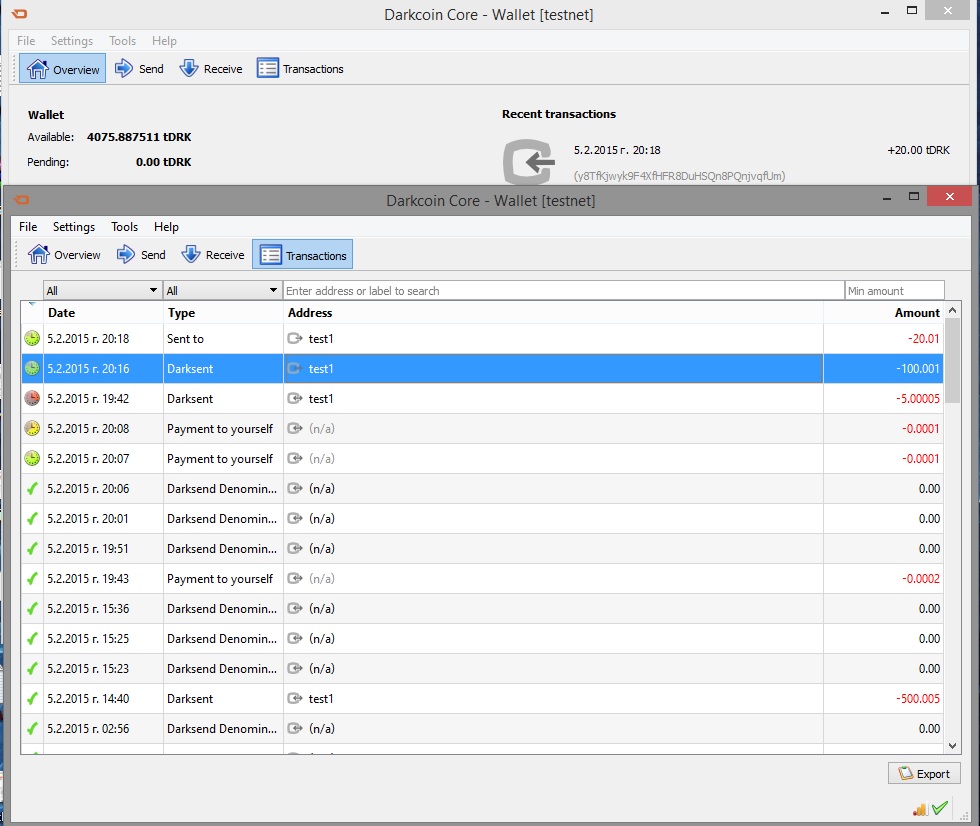This screenshot has width=980, height=826.
Task: Focus the Min amount field
Action: pyautogui.click(x=894, y=291)
